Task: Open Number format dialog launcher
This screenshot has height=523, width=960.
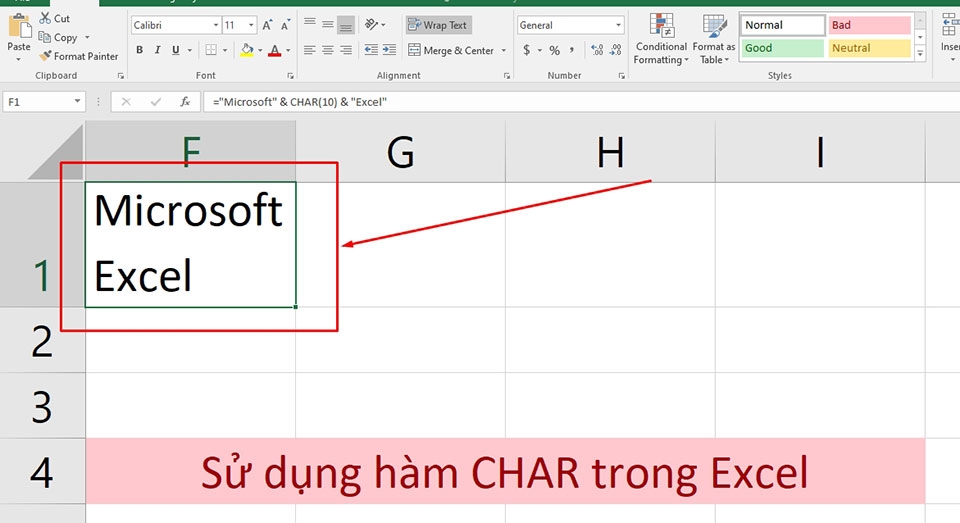Action: (x=621, y=76)
